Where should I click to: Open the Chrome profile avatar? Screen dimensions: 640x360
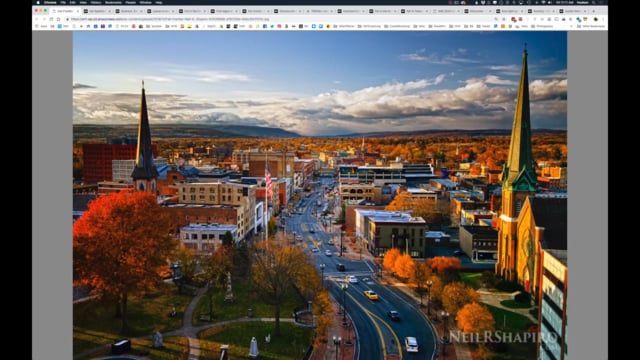pyautogui.click(x=596, y=19)
